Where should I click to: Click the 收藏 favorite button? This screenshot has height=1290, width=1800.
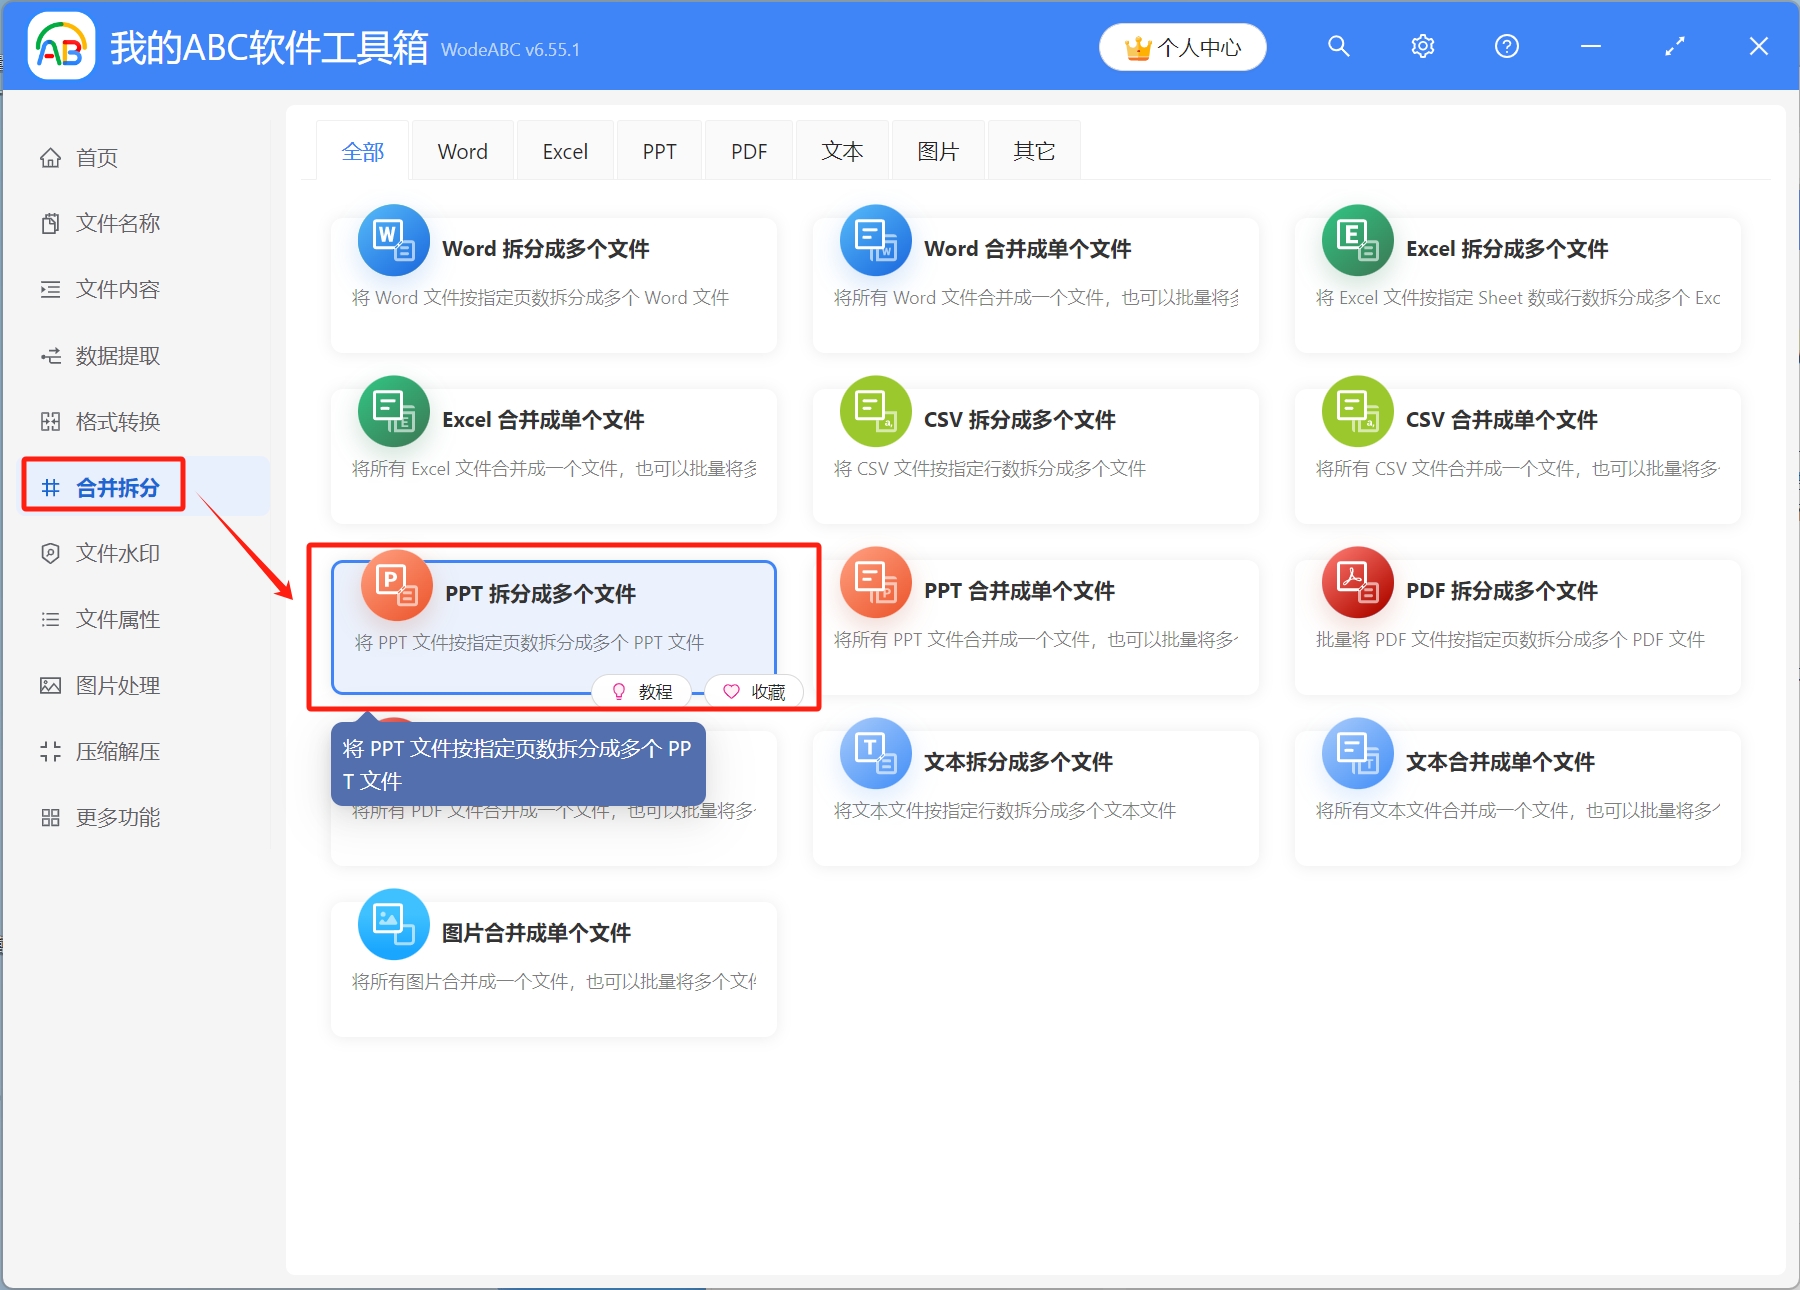pyautogui.click(x=754, y=692)
